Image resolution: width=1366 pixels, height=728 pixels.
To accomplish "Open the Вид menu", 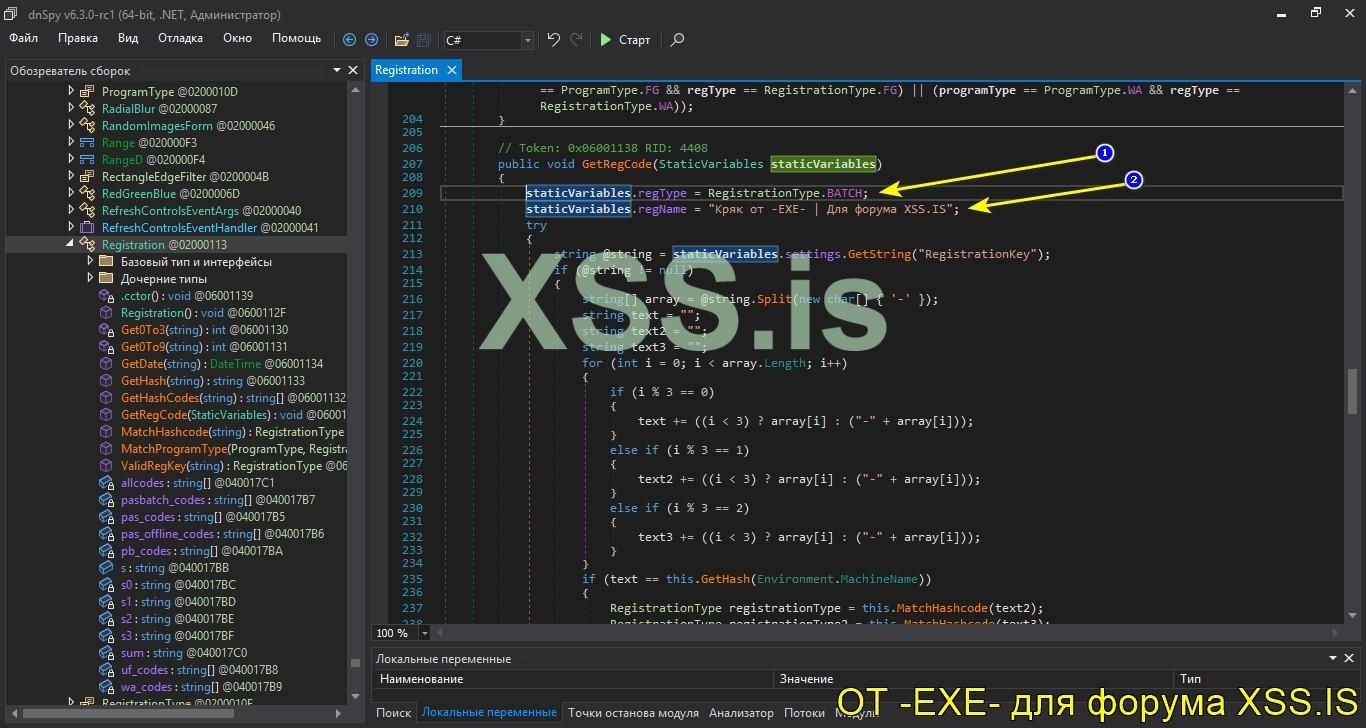I will 128,38.
